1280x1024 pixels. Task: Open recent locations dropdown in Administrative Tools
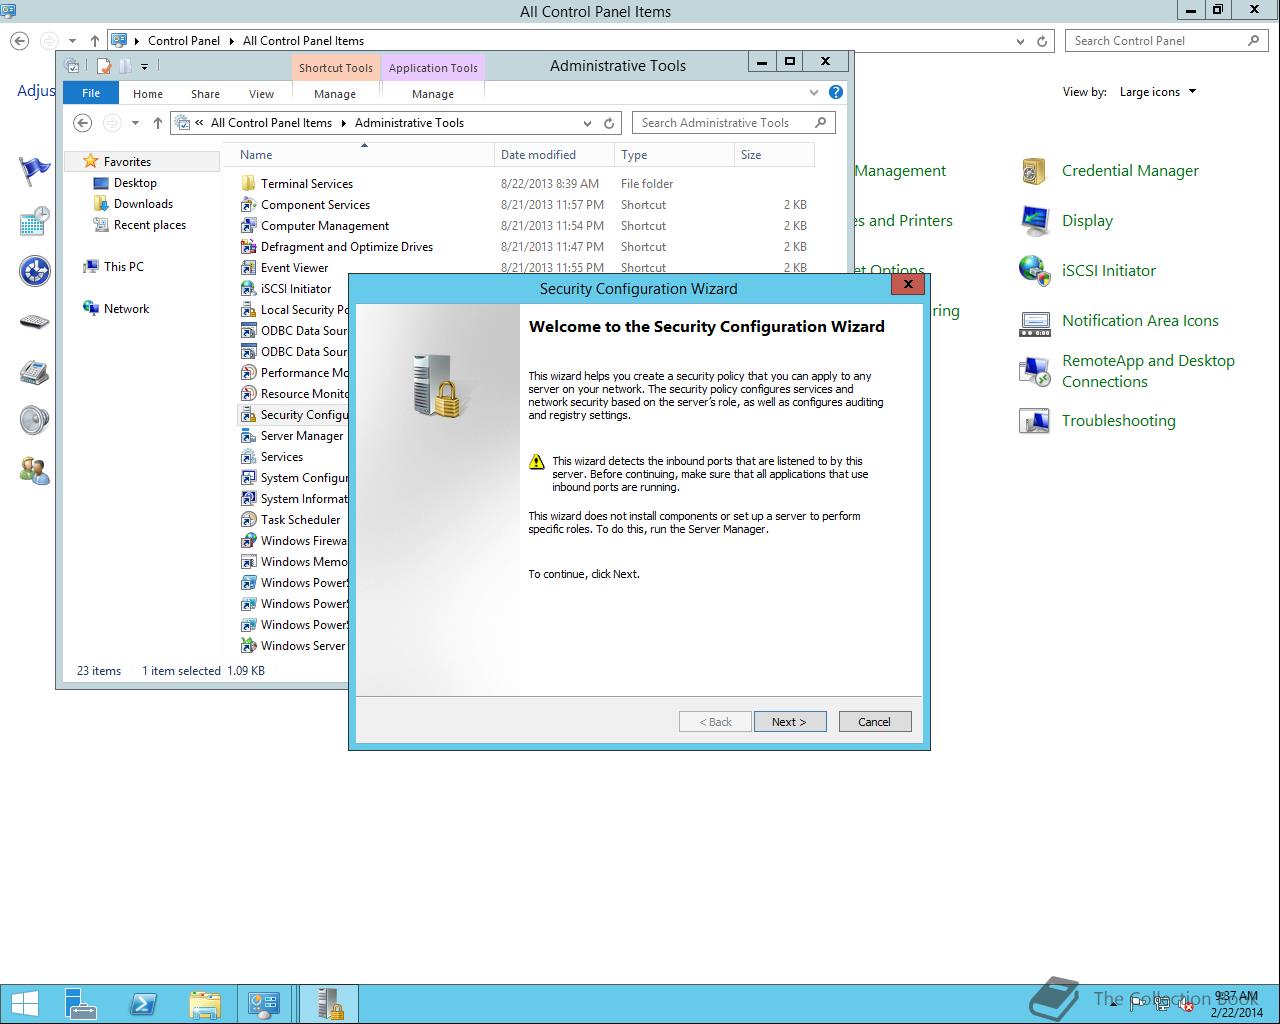click(x=135, y=123)
